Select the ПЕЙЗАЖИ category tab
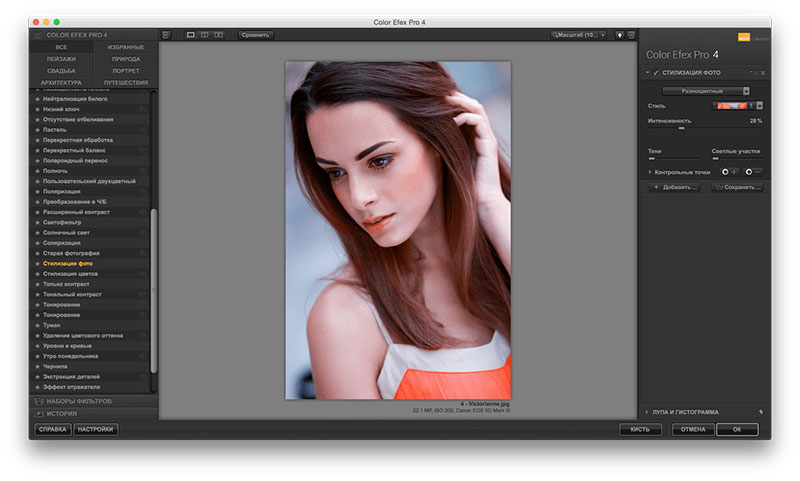This screenshot has width=800, height=481. point(61,59)
